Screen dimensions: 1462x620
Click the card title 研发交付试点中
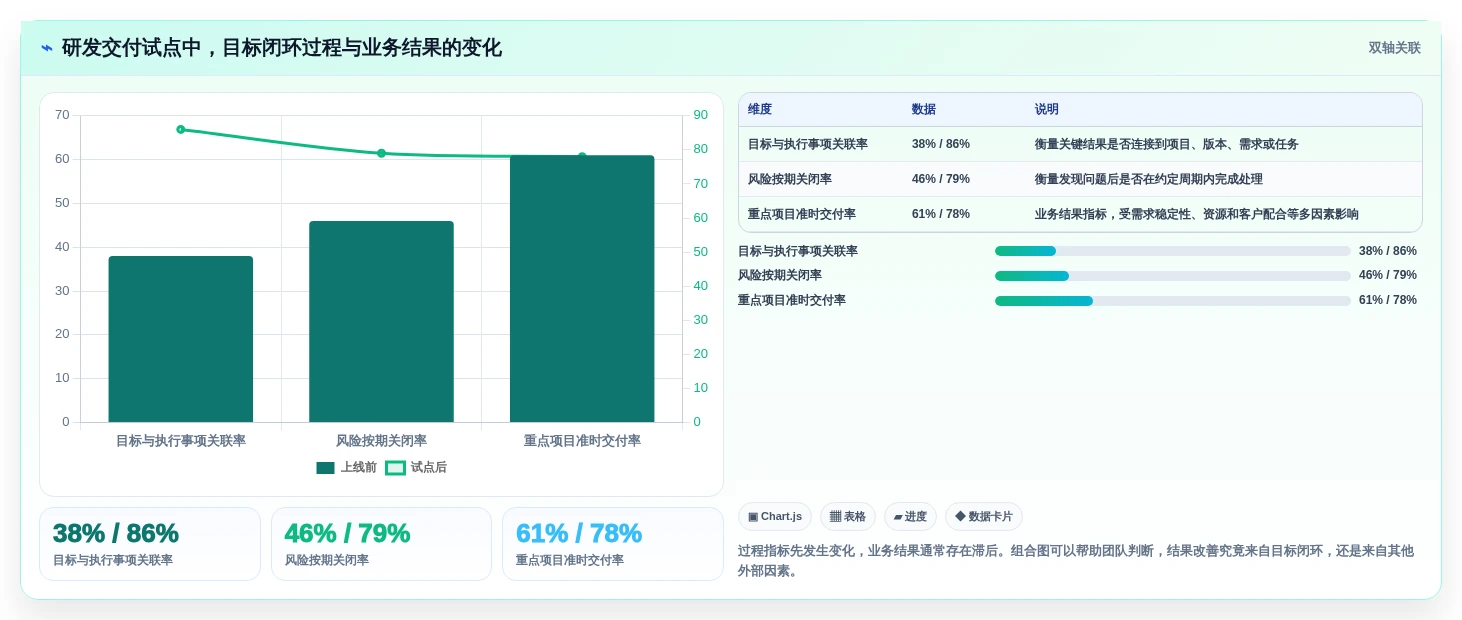(282, 48)
